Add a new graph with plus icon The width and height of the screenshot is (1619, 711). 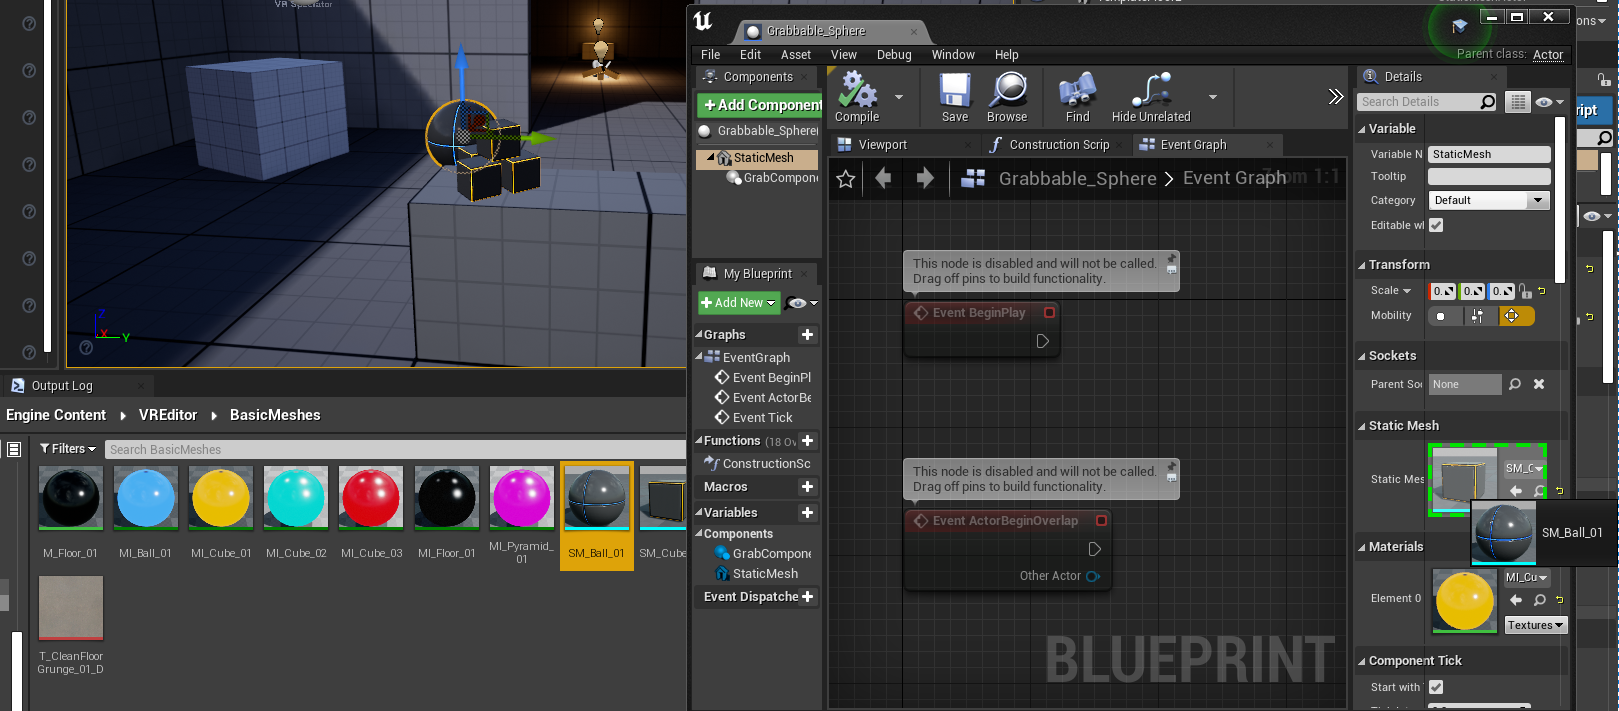tap(808, 335)
